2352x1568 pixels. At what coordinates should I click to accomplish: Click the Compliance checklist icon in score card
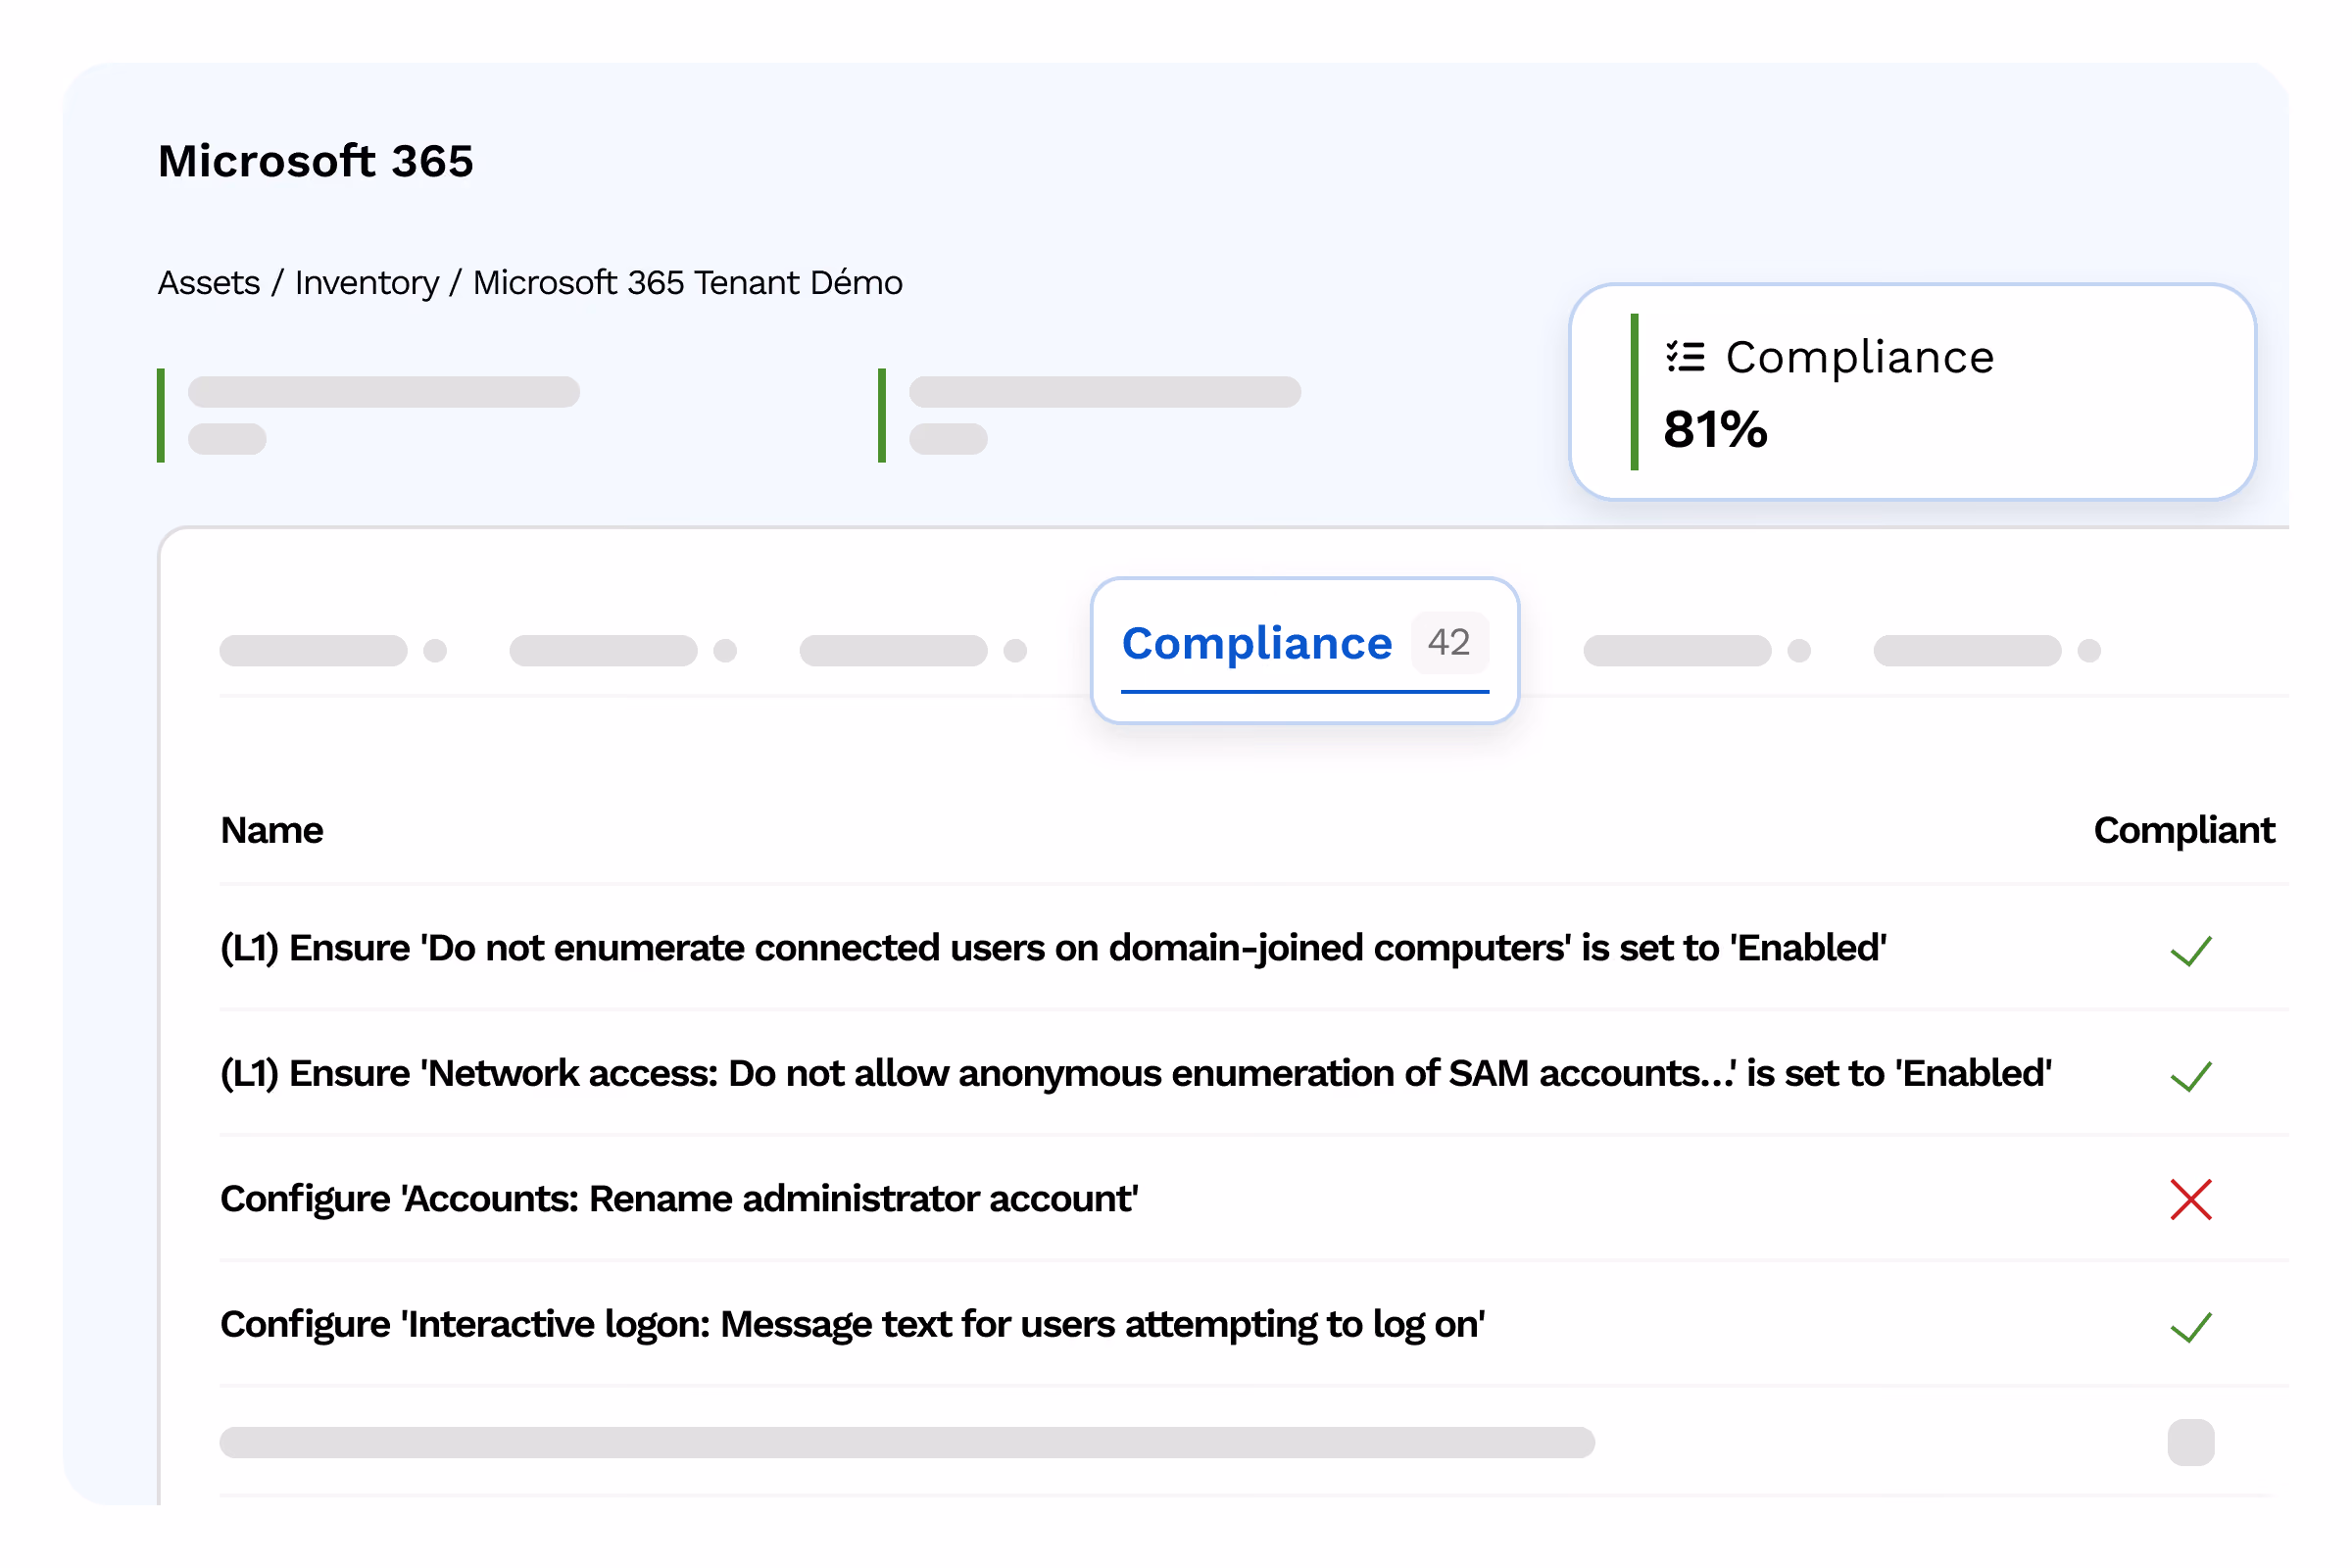(1685, 357)
